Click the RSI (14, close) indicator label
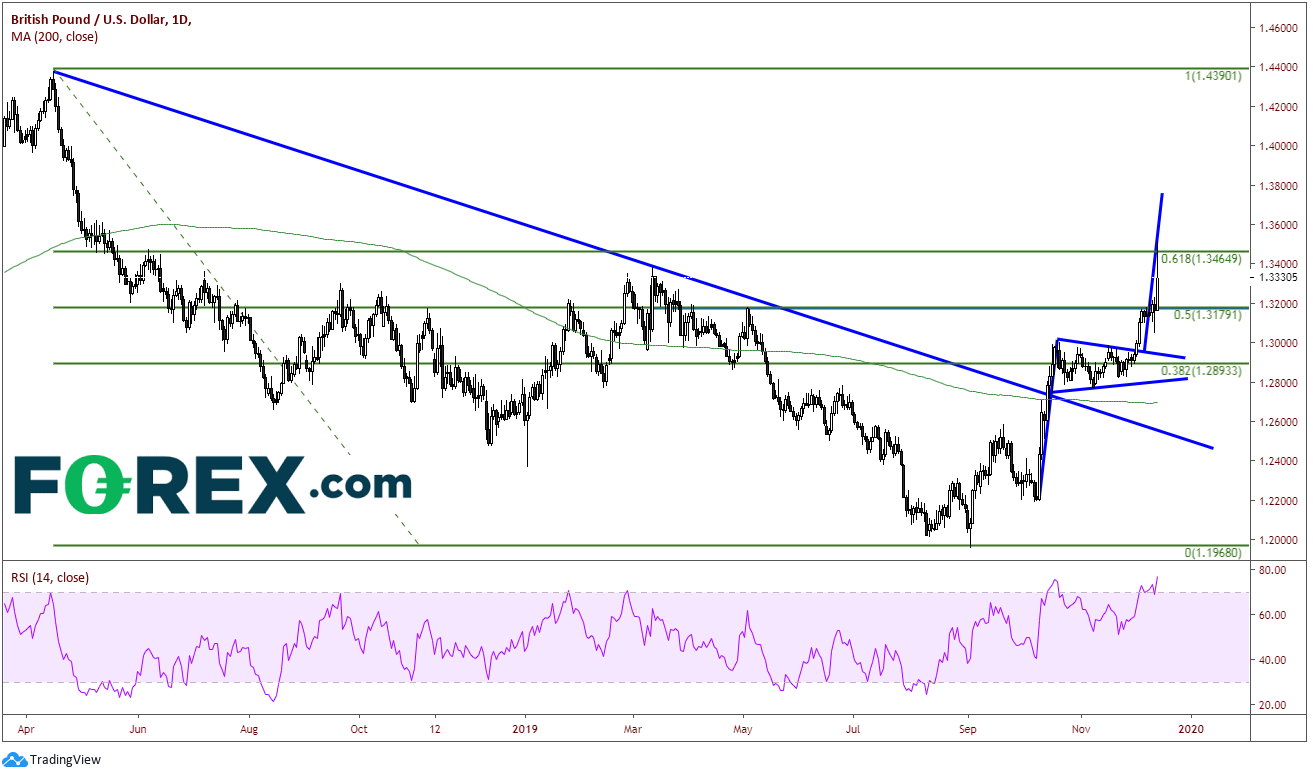 pyautogui.click(x=49, y=577)
